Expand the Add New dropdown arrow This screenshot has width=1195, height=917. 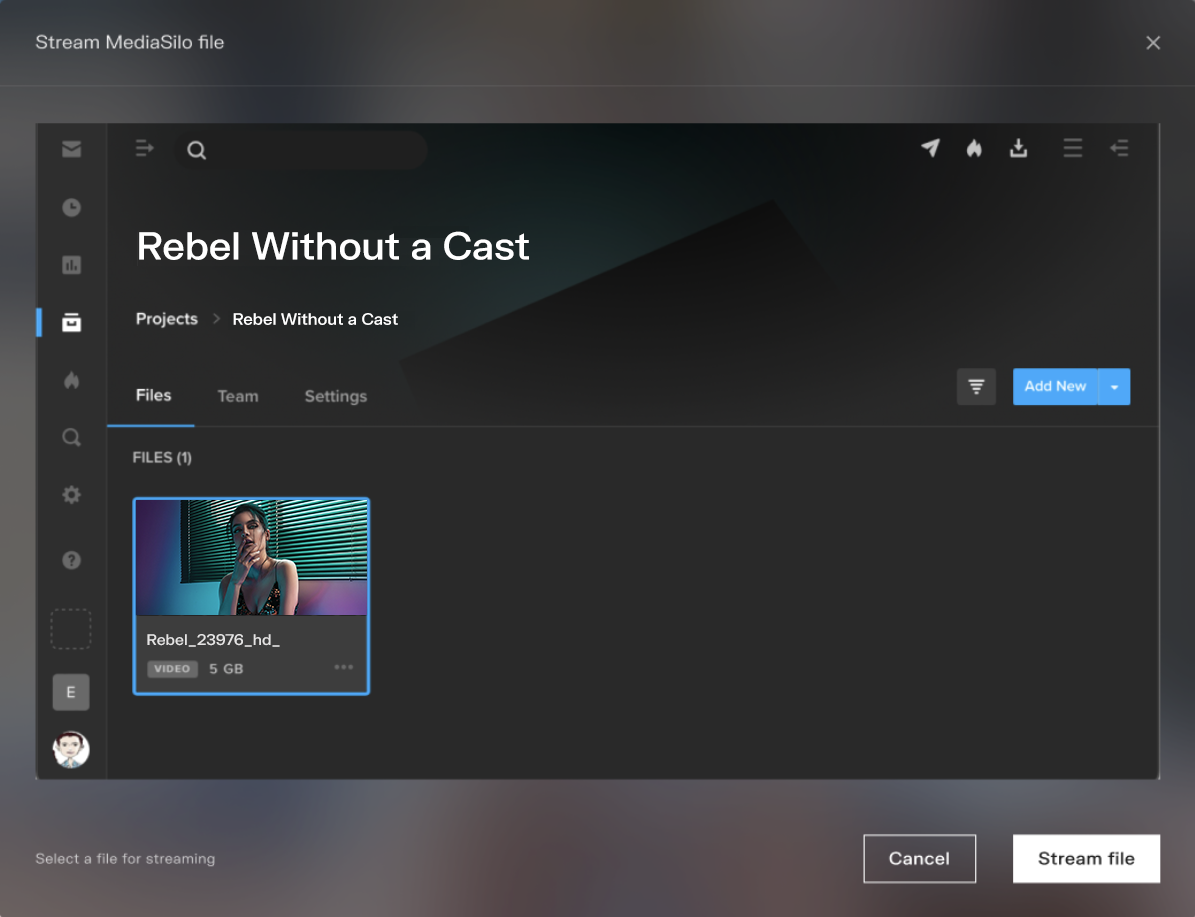[1114, 386]
